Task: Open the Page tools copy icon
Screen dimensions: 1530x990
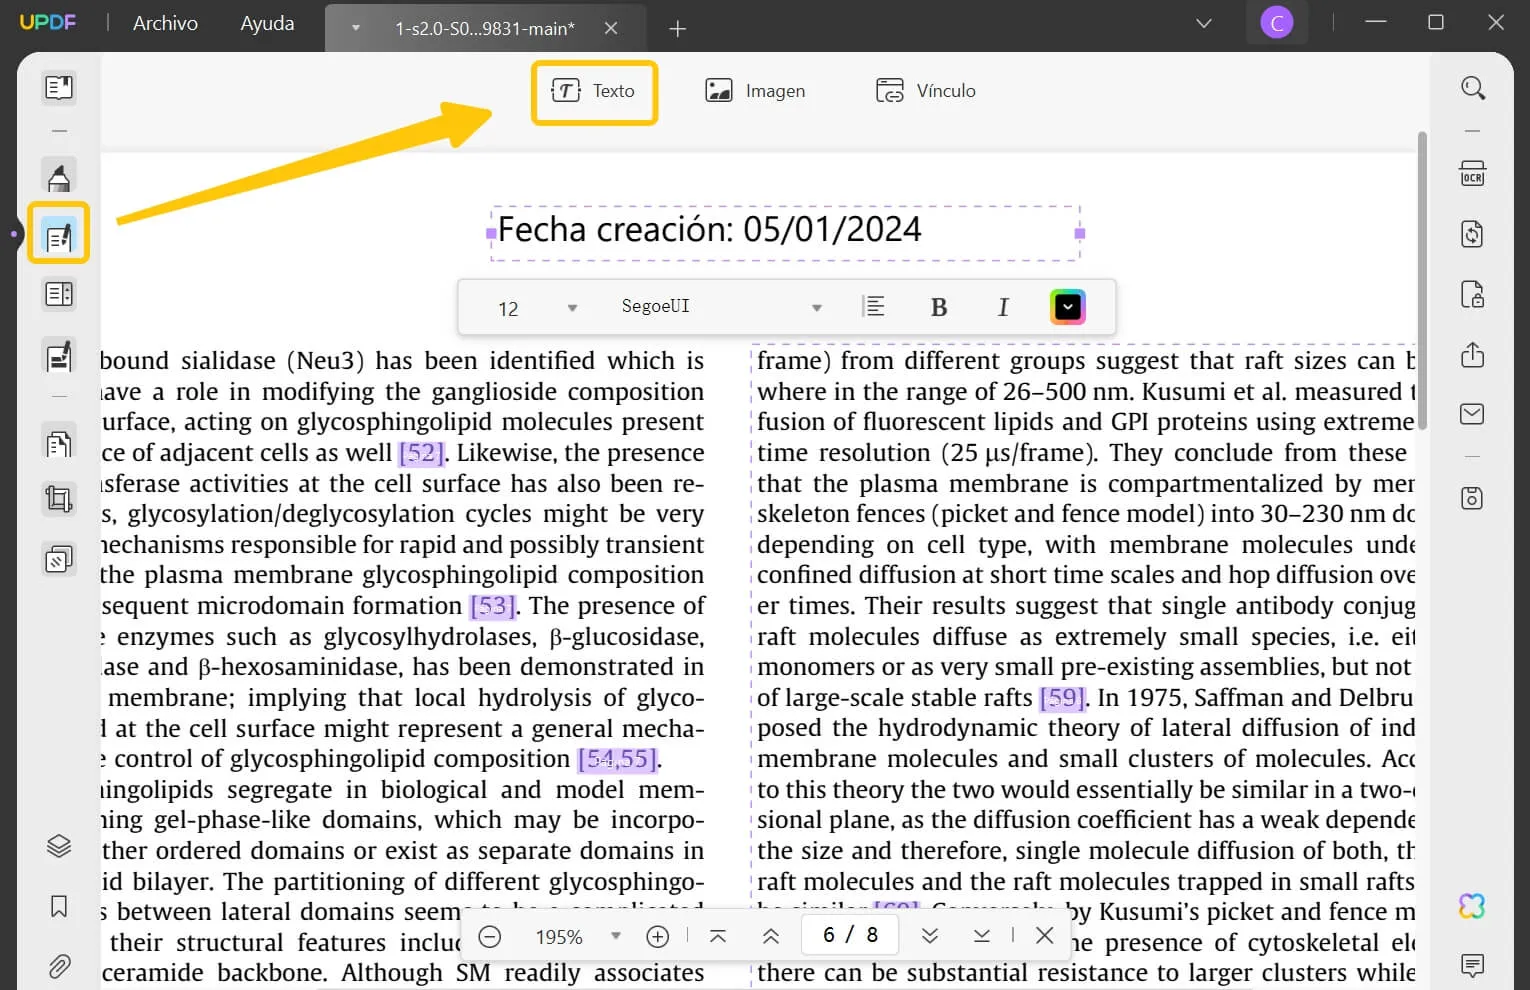Action: 59,442
